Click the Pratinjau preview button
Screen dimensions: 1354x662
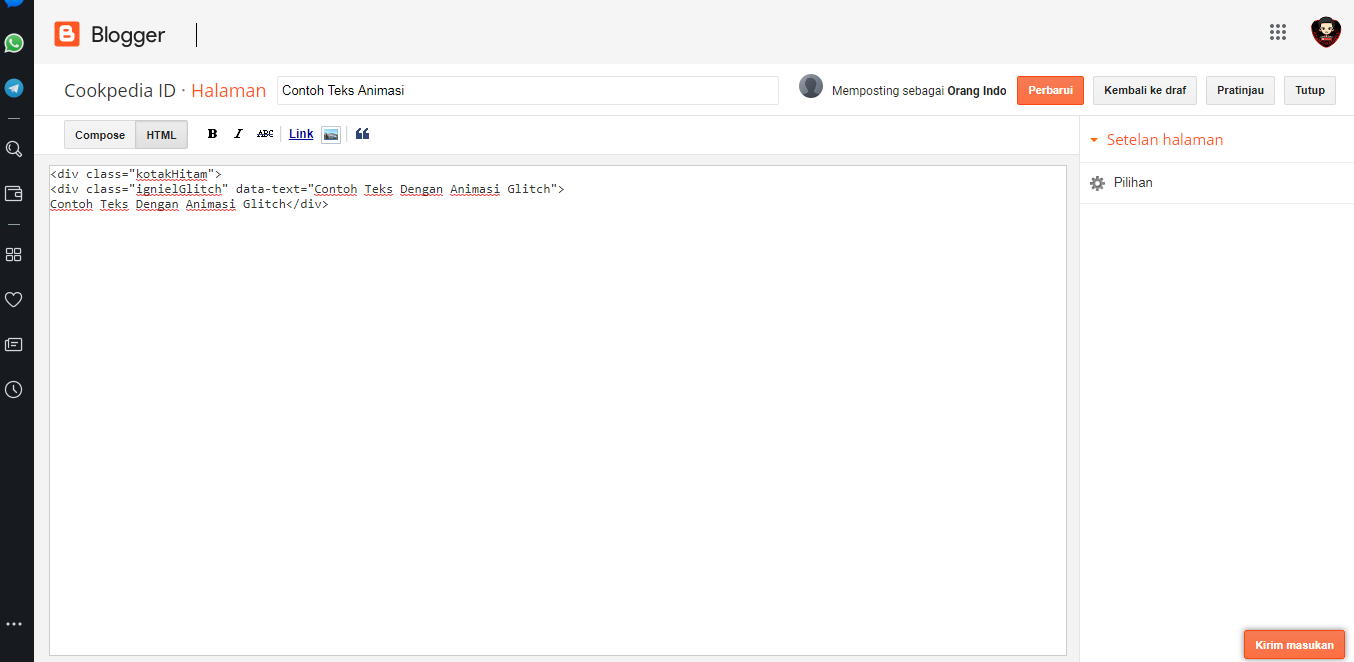tap(1240, 90)
